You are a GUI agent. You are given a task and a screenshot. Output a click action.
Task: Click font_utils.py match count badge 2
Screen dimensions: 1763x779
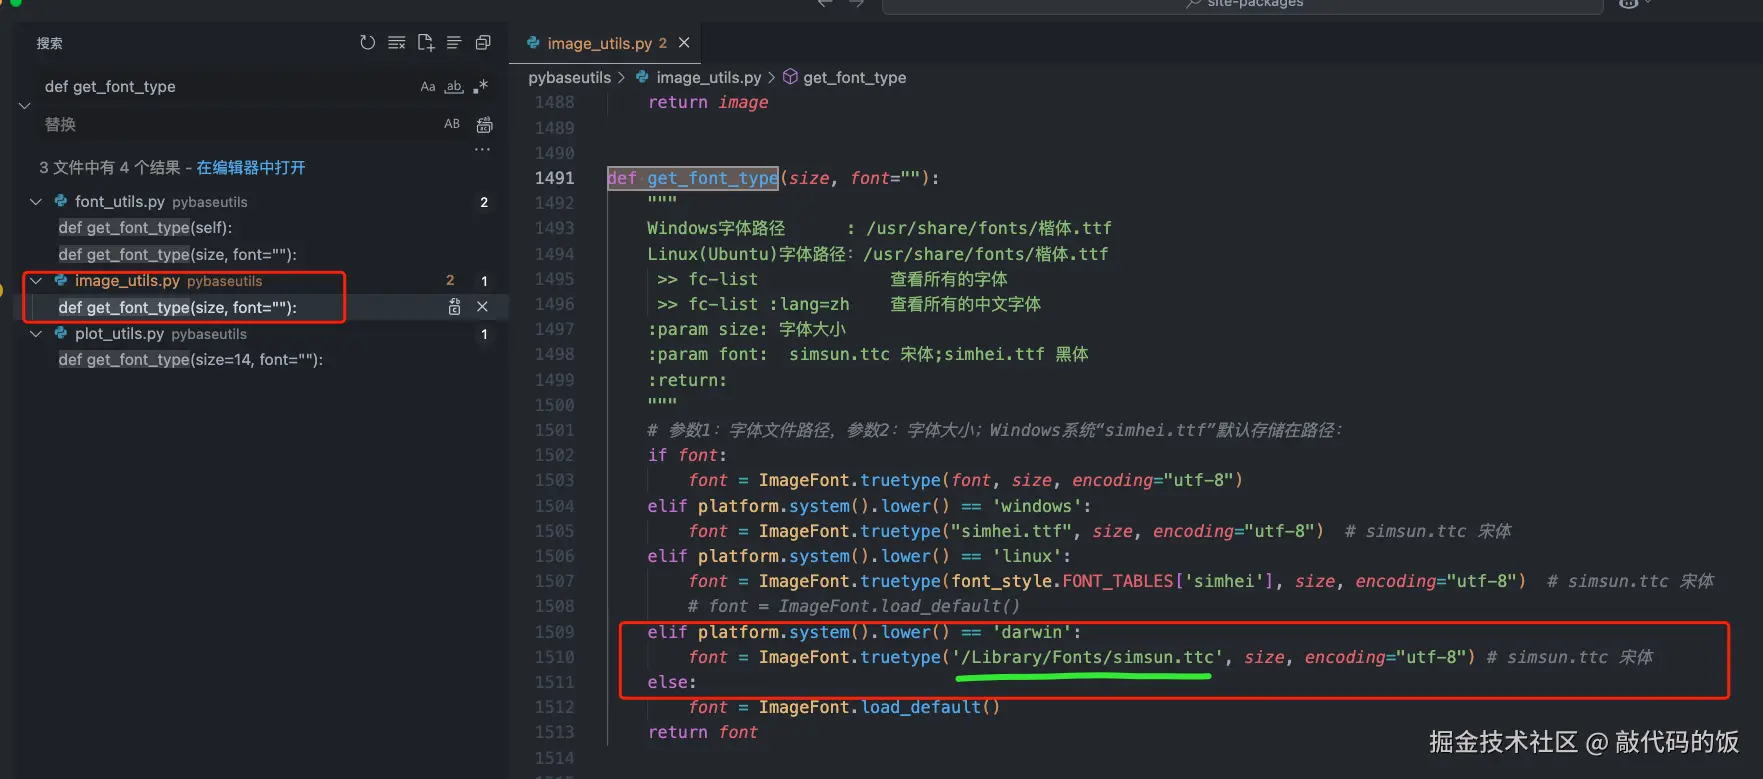pos(484,202)
